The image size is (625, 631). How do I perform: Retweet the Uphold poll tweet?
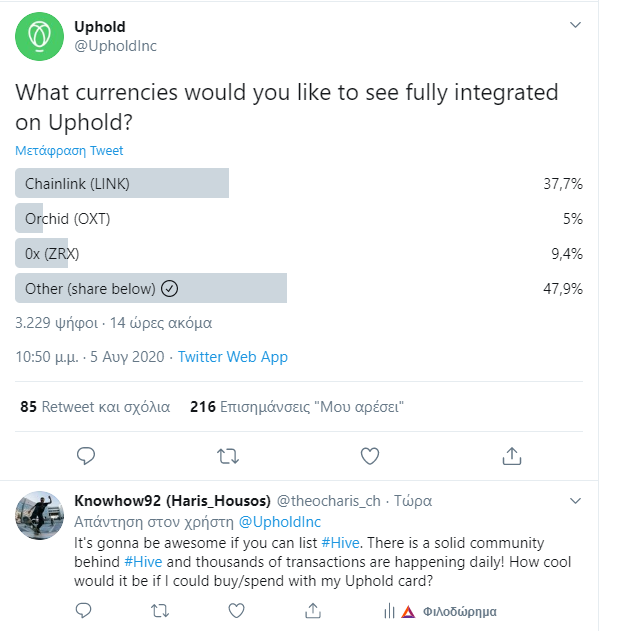228,456
